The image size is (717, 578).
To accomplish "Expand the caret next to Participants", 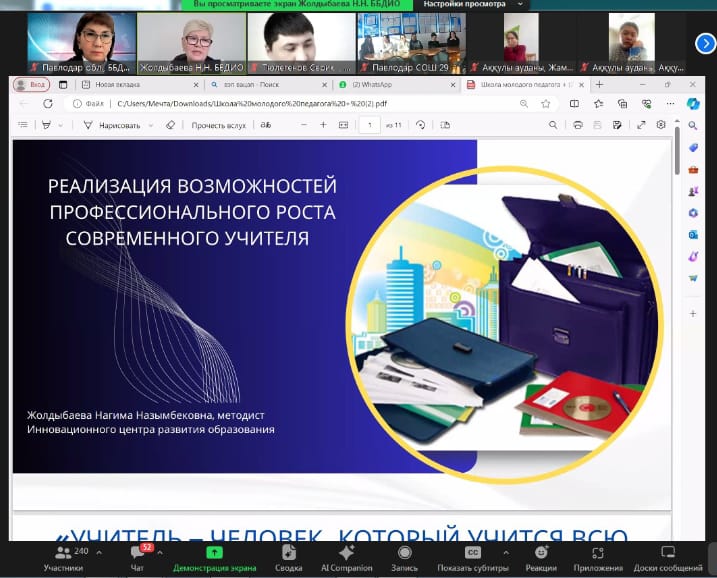I will point(98,551).
